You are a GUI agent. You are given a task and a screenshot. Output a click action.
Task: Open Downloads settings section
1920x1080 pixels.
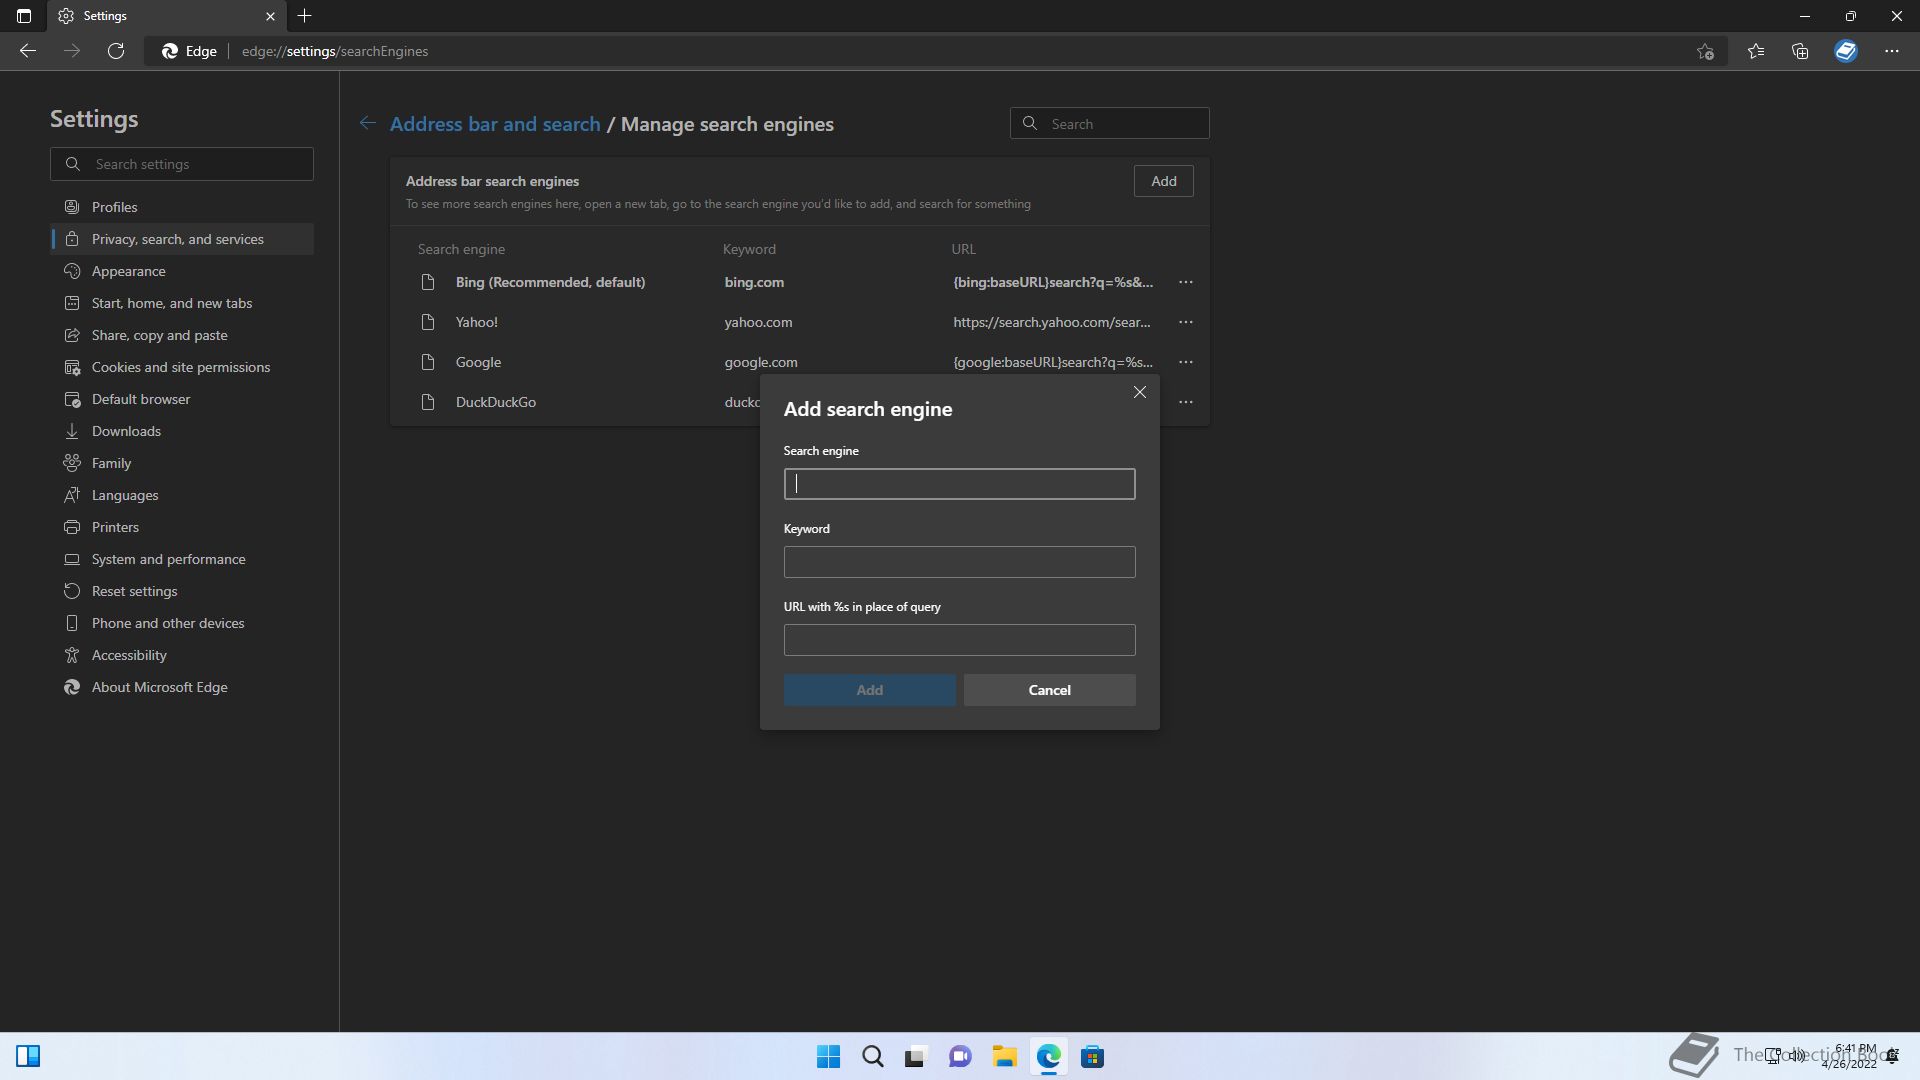coord(182,431)
